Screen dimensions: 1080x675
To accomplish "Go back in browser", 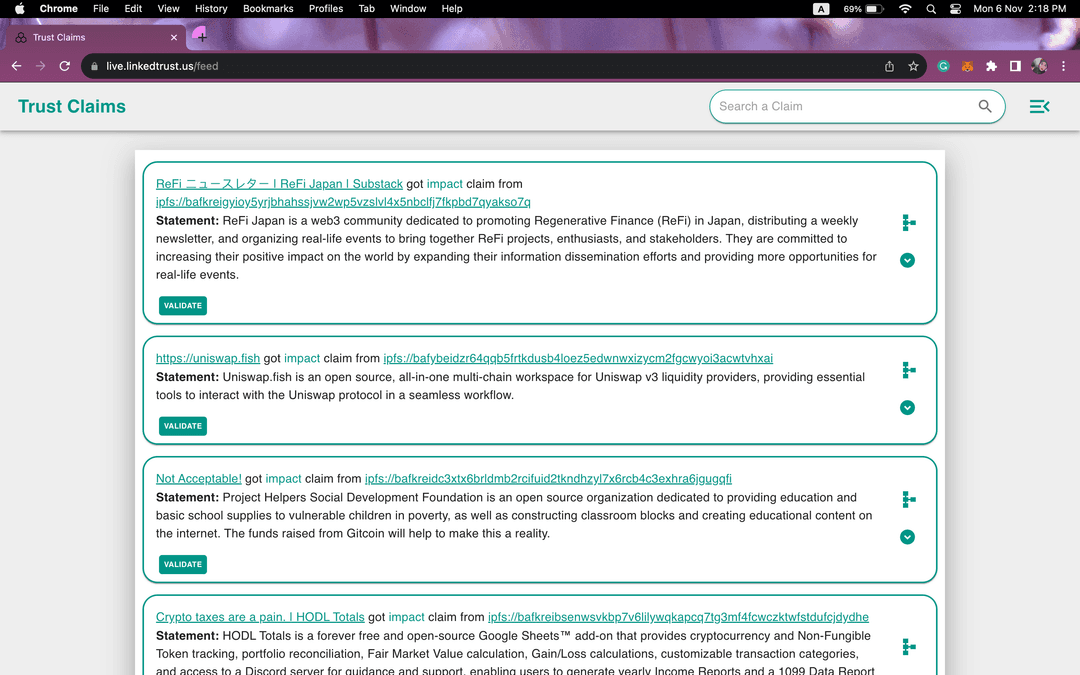I will pos(17,66).
